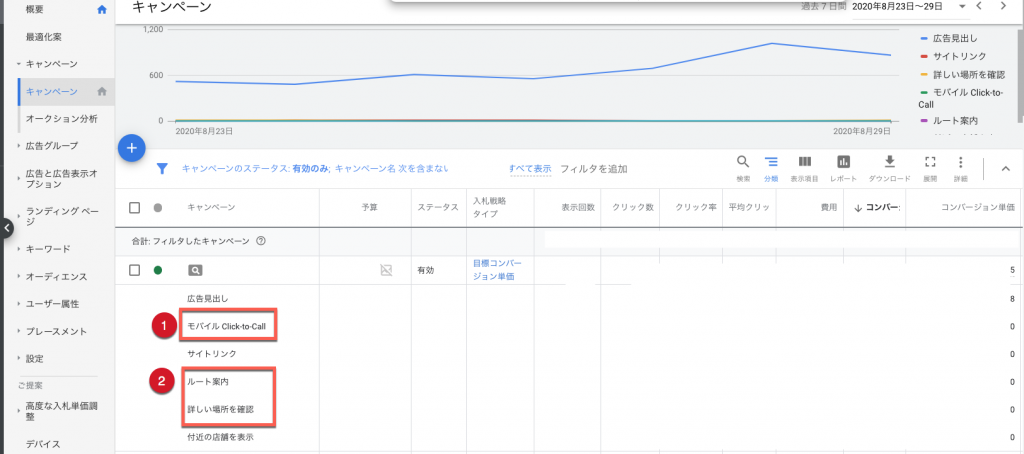1024x454 pixels.
Task: Expand 設定 sidebar item
Action: point(20,359)
